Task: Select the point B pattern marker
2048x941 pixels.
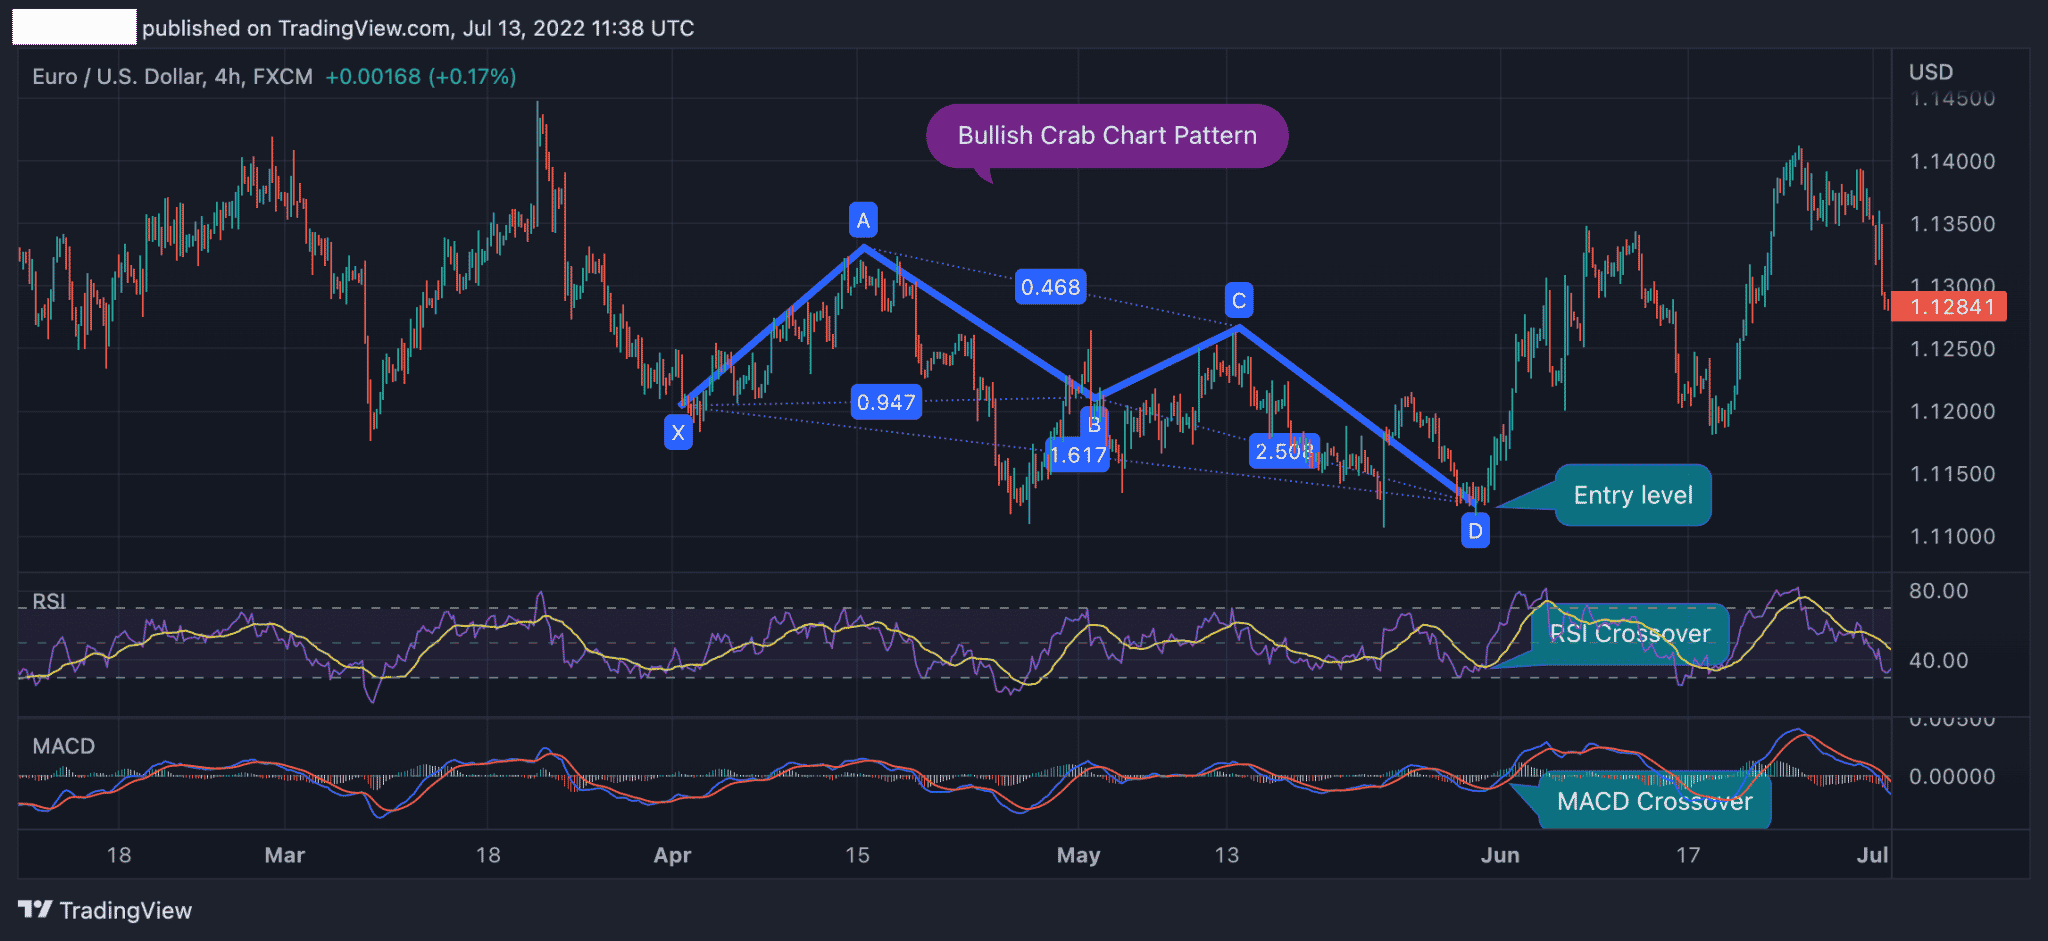Action: [x=1093, y=424]
